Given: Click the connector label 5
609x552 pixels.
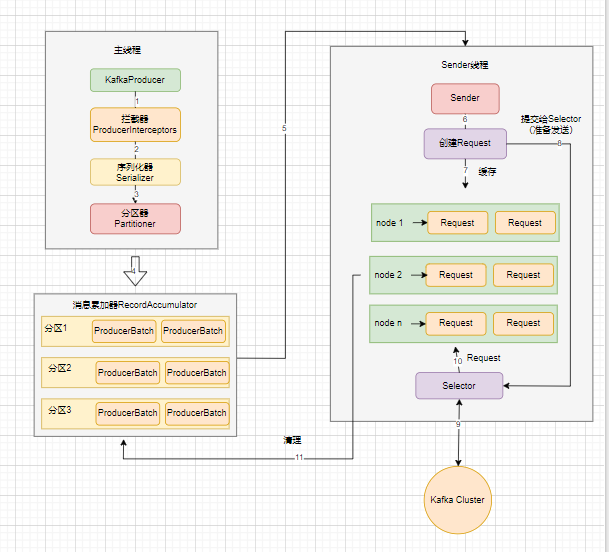Looking at the screenshot, I should click(284, 128).
